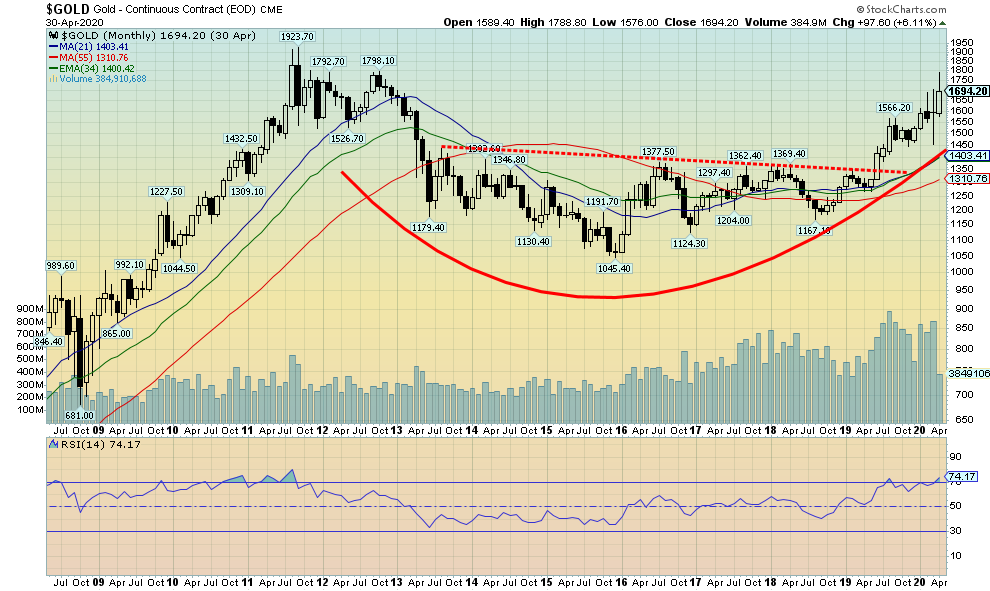Click the 1694.20 current price tag on right axis

(967, 90)
